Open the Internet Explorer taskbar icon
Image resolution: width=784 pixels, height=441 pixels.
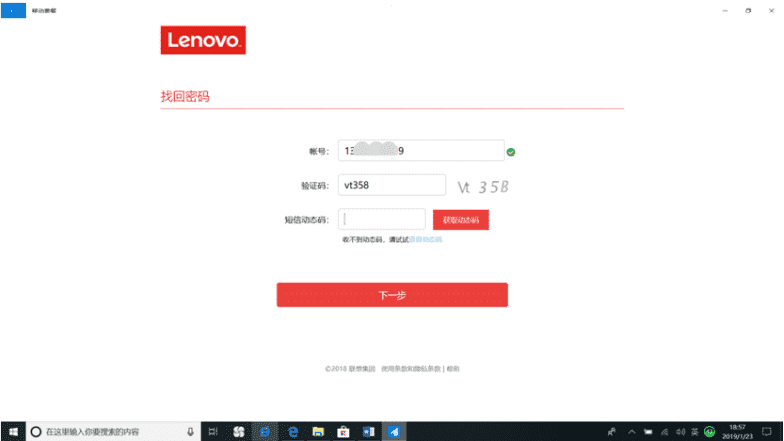coord(265,432)
